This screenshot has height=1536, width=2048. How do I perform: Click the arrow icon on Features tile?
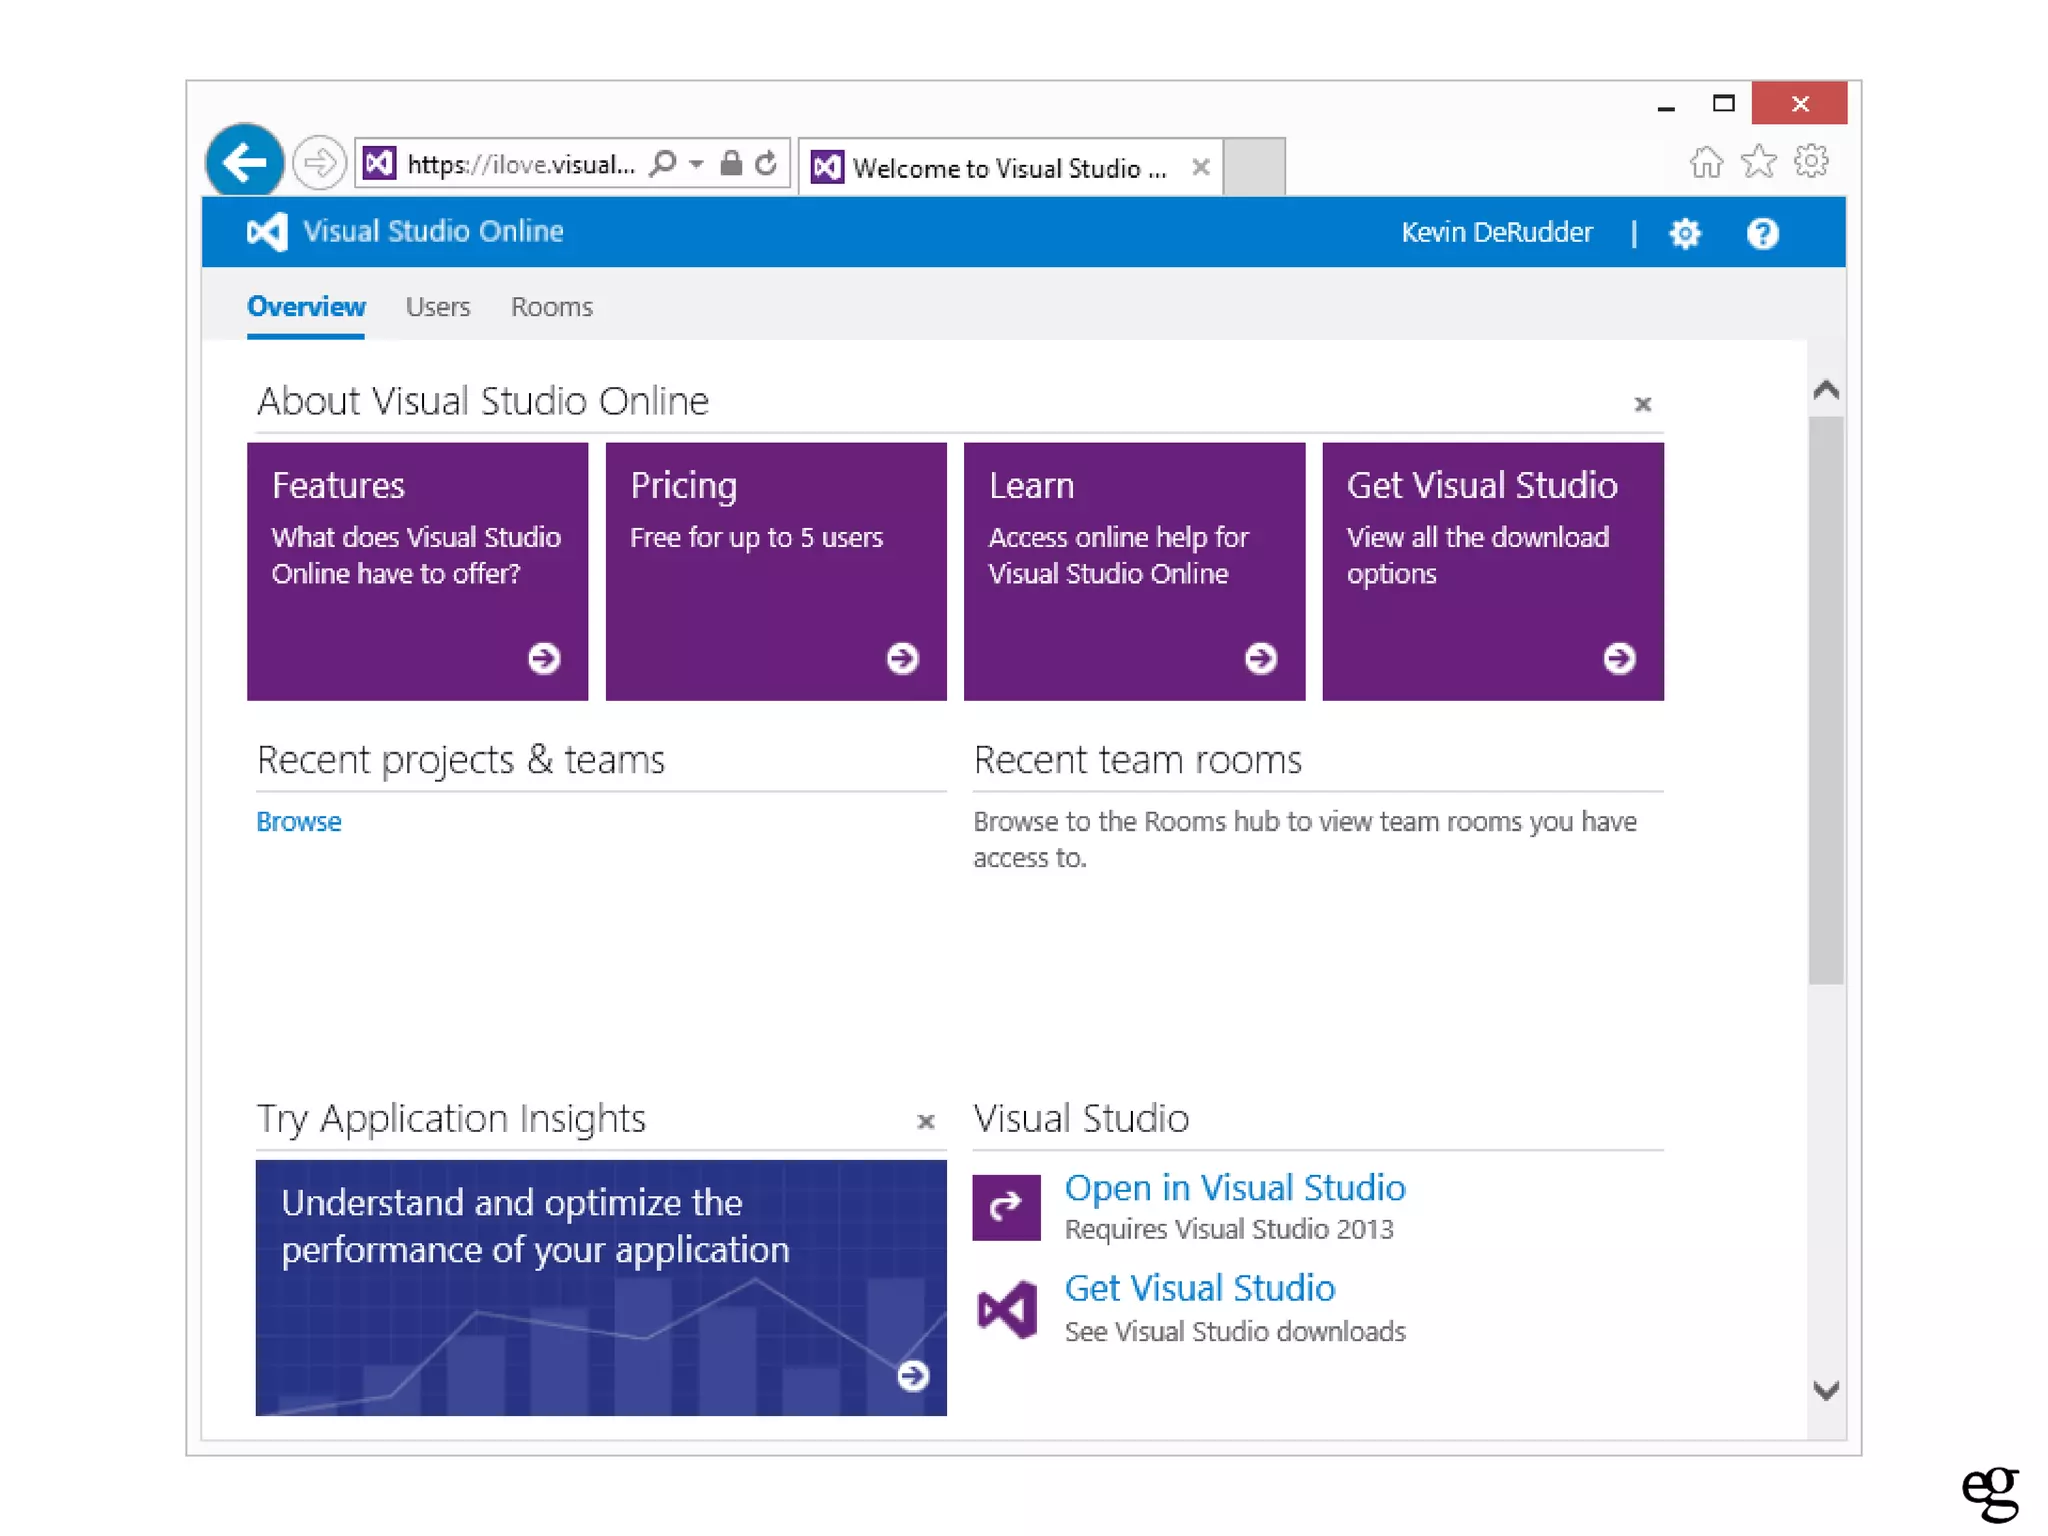coord(544,658)
